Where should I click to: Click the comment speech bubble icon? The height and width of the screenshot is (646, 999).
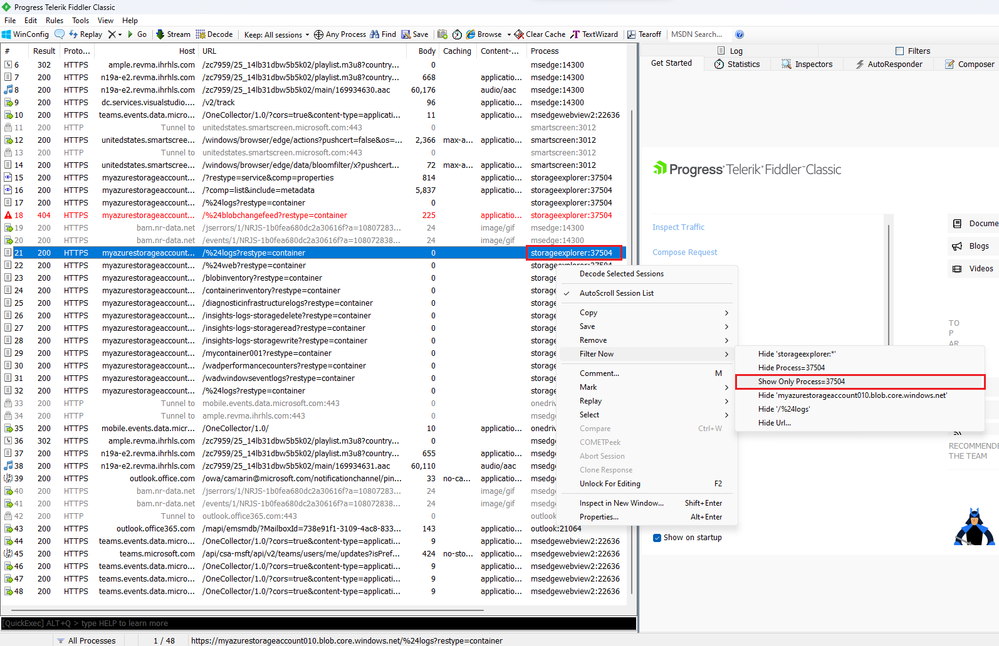coord(60,34)
